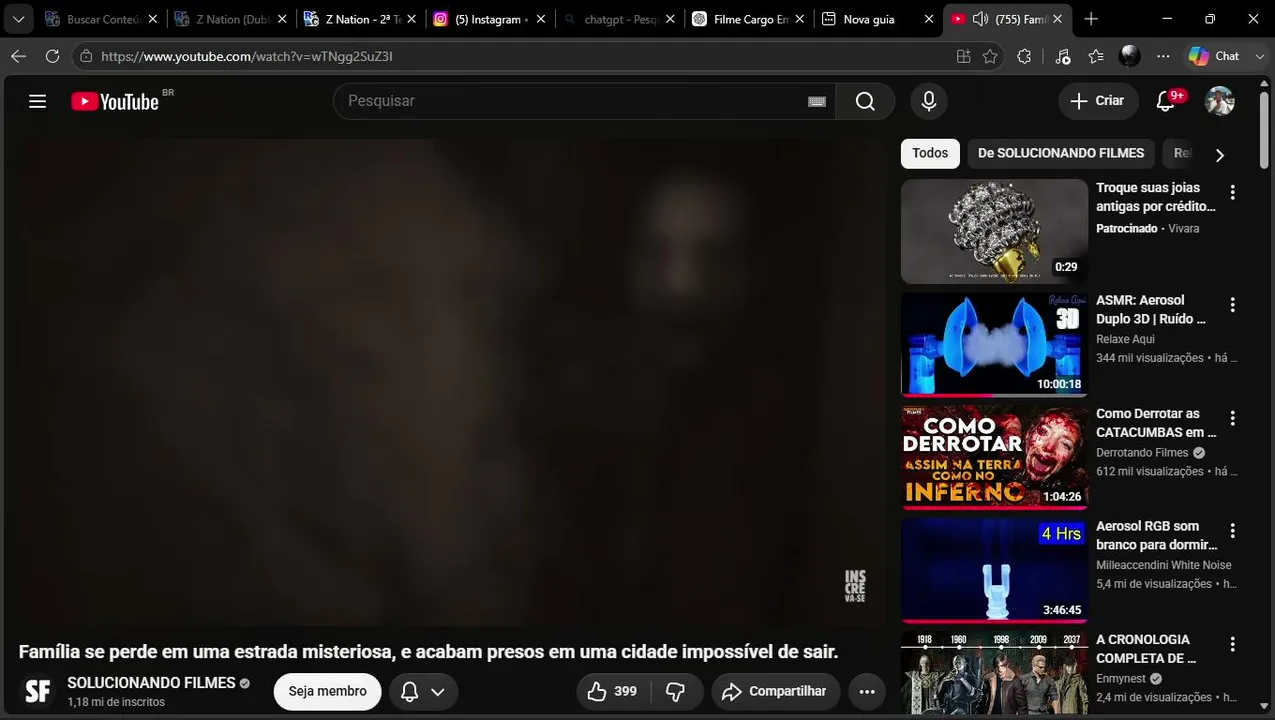
Task: Open options for A CRONOLOGIA COMPLETA video
Action: tap(1233, 644)
